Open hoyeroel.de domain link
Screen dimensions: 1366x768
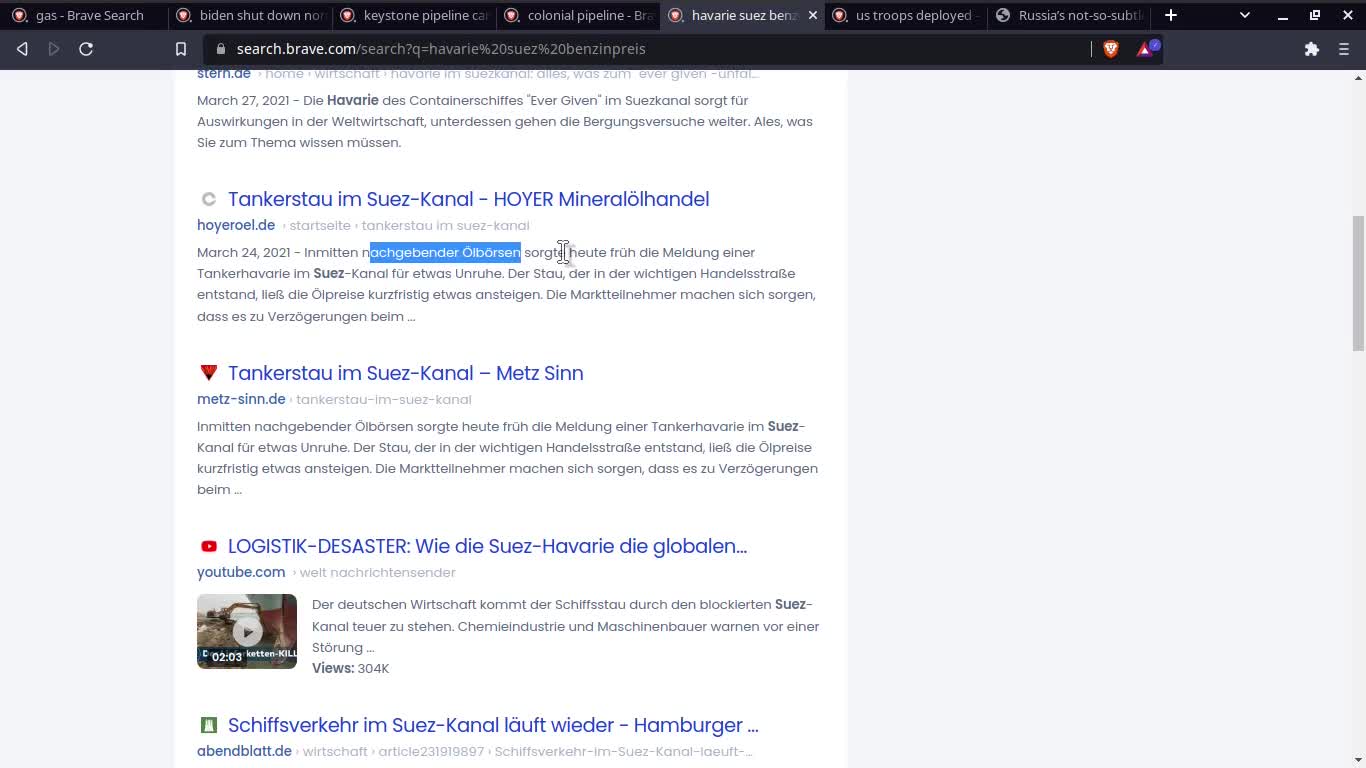click(x=236, y=225)
